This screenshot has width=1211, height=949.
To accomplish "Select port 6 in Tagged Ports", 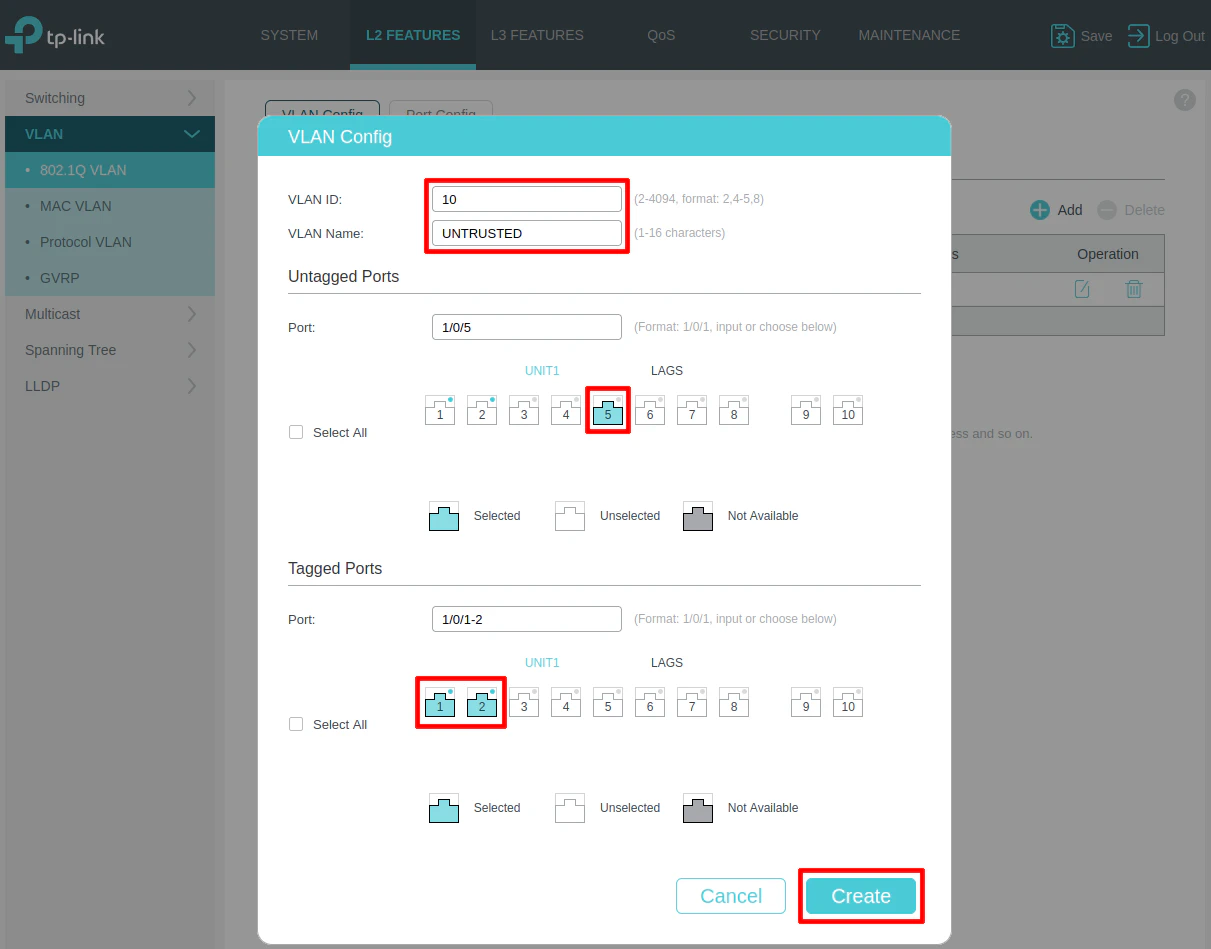I will click(x=650, y=702).
